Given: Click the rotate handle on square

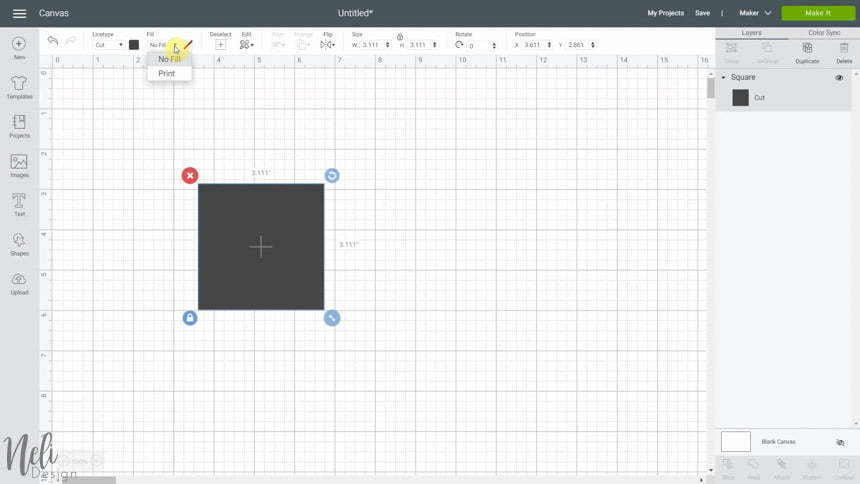Looking at the screenshot, I should tap(332, 176).
